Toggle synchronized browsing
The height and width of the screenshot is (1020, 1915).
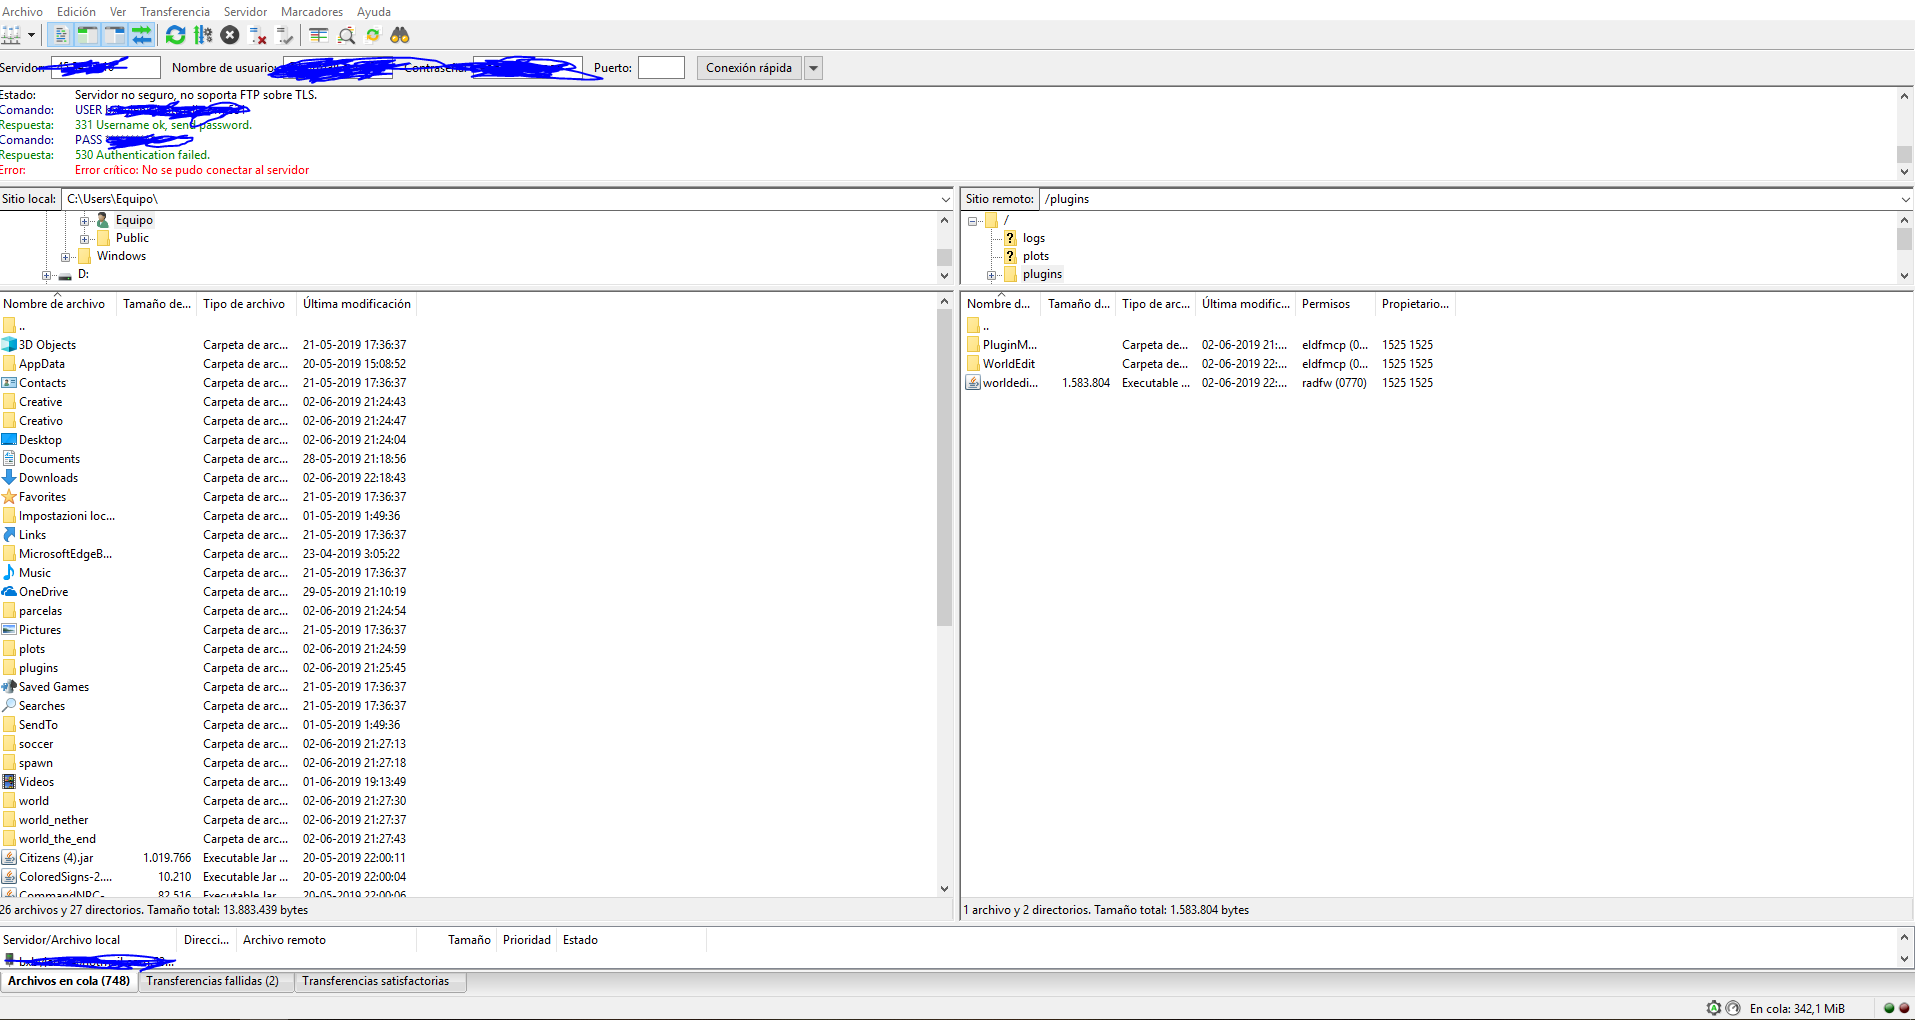[x=373, y=35]
